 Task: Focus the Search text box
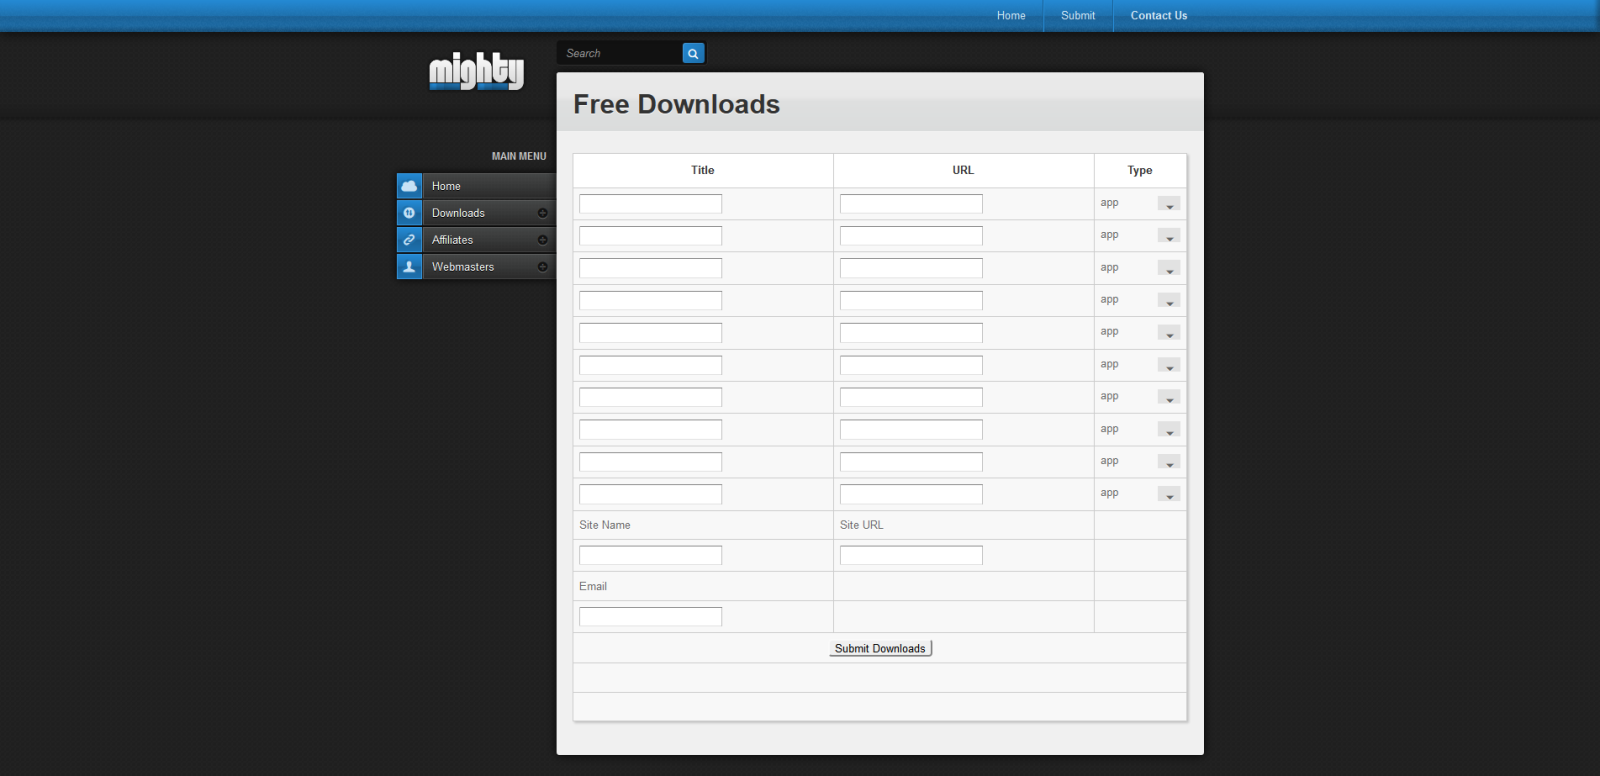[620, 54]
